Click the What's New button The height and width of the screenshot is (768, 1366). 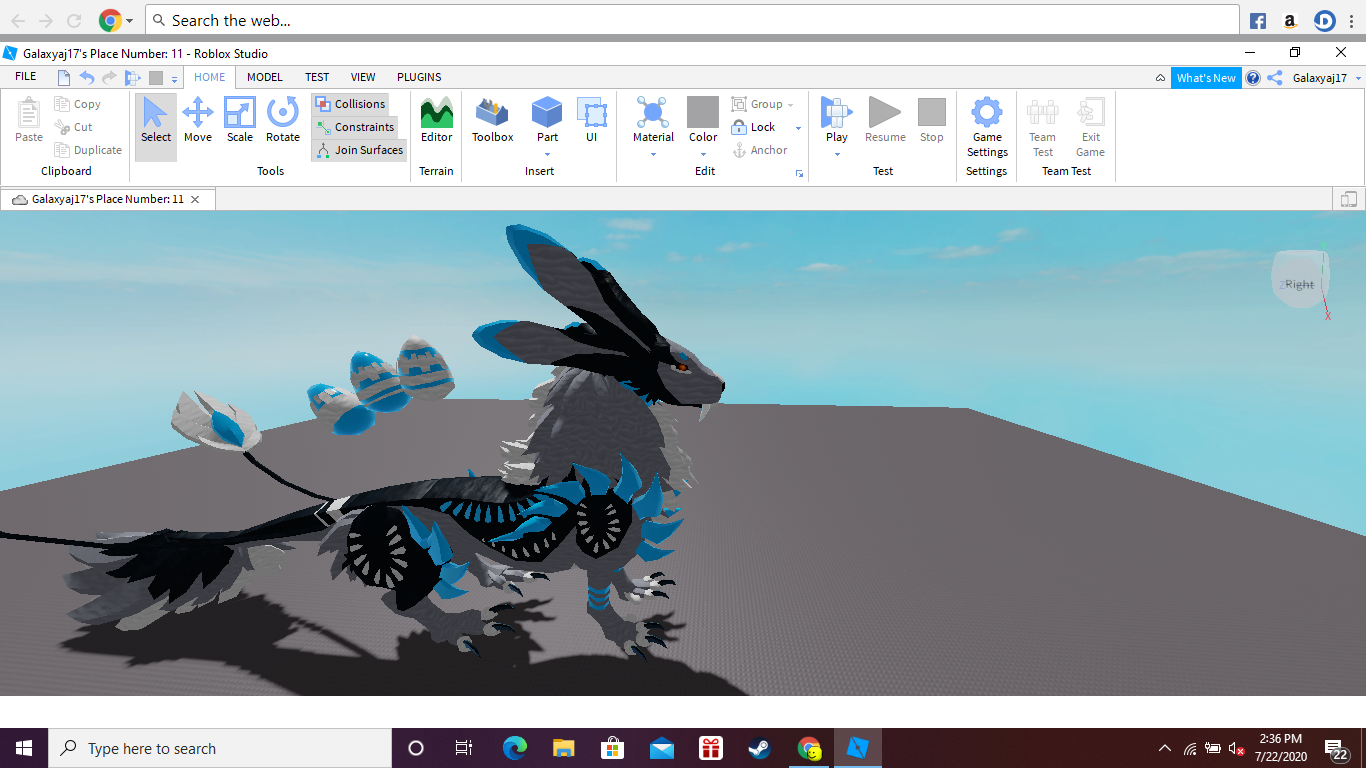(1206, 78)
